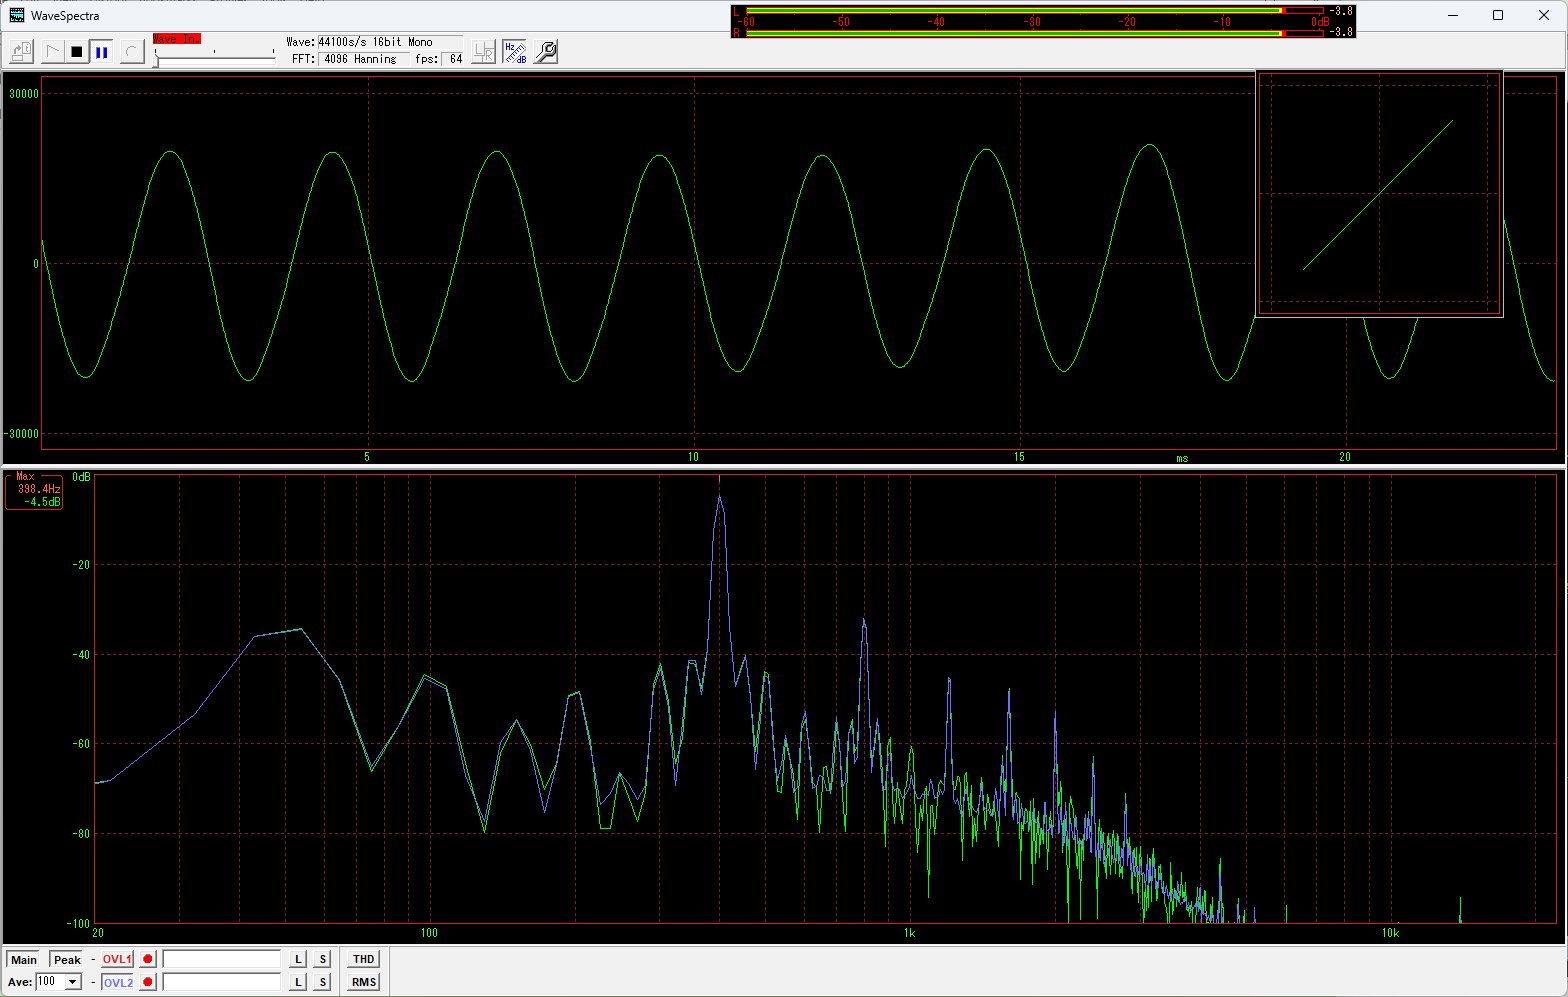Click the RMS button
The height and width of the screenshot is (997, 1568).
(x=363, y=982)
